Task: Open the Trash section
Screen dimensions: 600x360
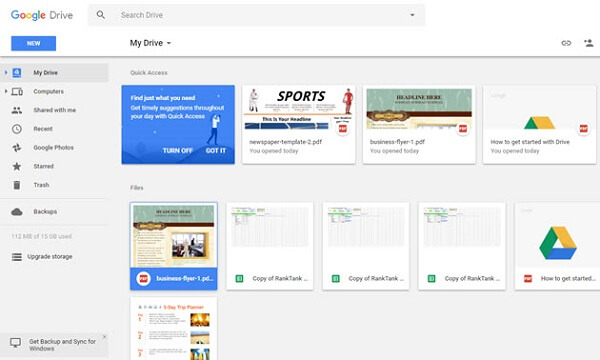Action: (x=41, y=185)
